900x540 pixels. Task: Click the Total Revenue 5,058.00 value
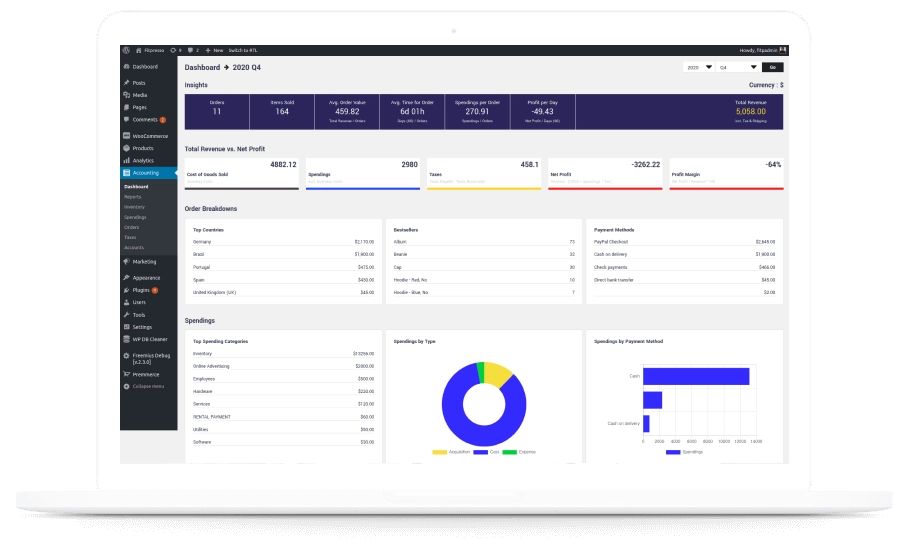(x=751, y=112)
